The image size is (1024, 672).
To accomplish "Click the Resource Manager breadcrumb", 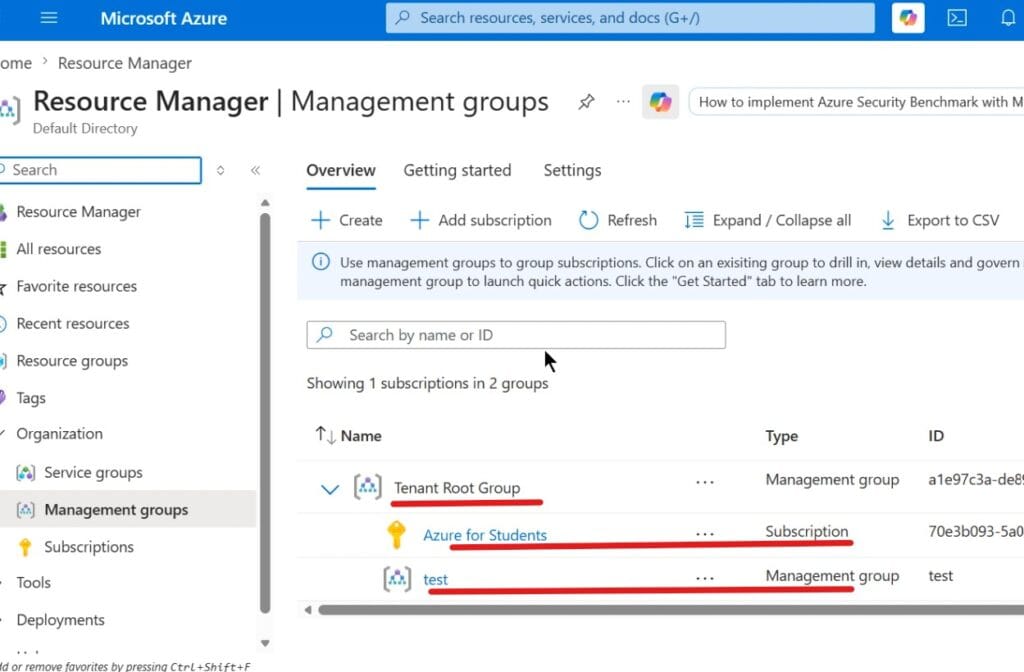I will (125, 63).
